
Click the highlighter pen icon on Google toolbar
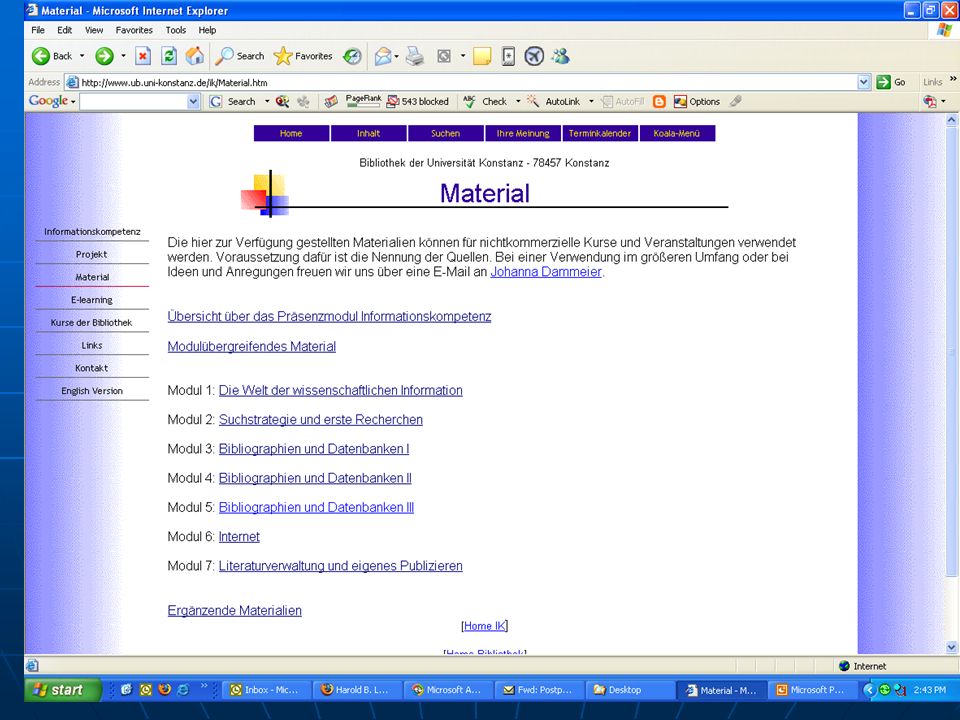(x=735, y=101)
